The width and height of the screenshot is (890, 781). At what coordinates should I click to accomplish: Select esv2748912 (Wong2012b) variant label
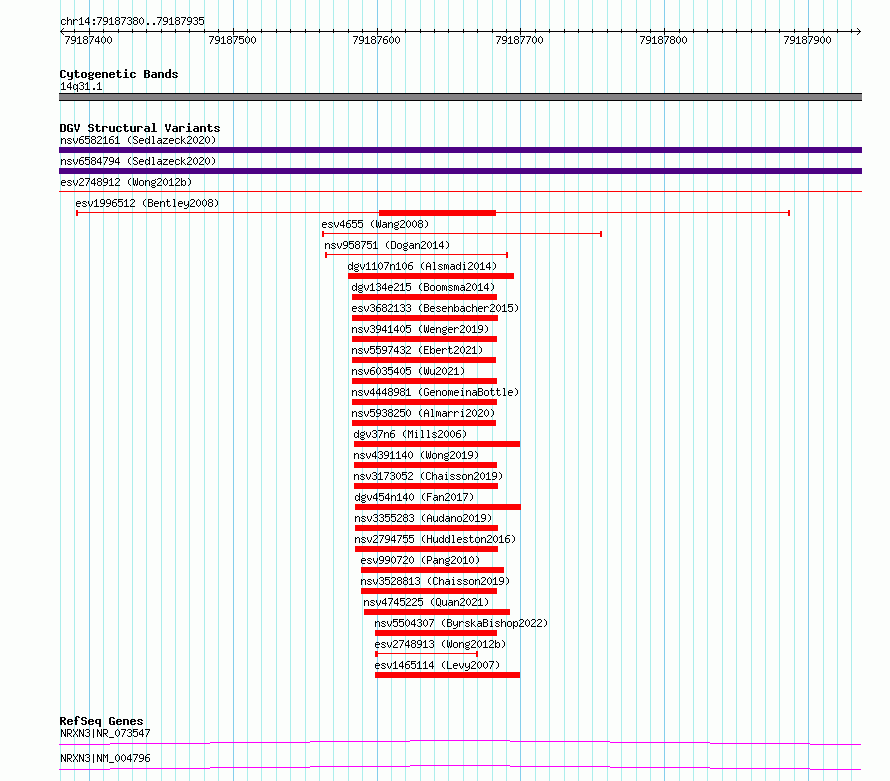[126, 182]
